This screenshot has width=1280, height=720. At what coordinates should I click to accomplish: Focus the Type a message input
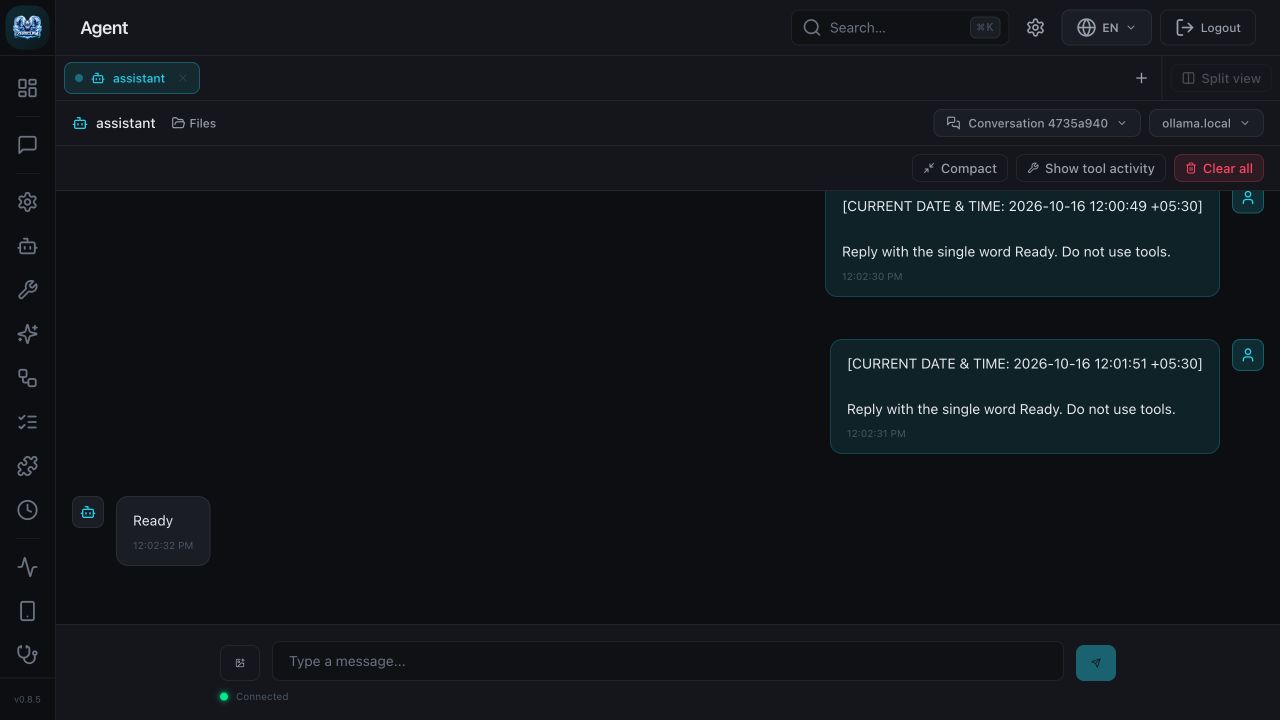[x=668, y=661]
